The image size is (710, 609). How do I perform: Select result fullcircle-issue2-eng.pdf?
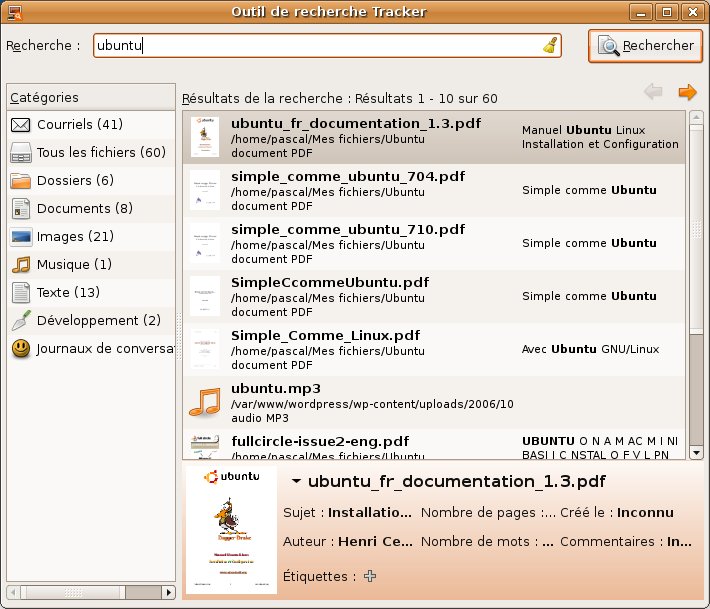tap(434, 445)
